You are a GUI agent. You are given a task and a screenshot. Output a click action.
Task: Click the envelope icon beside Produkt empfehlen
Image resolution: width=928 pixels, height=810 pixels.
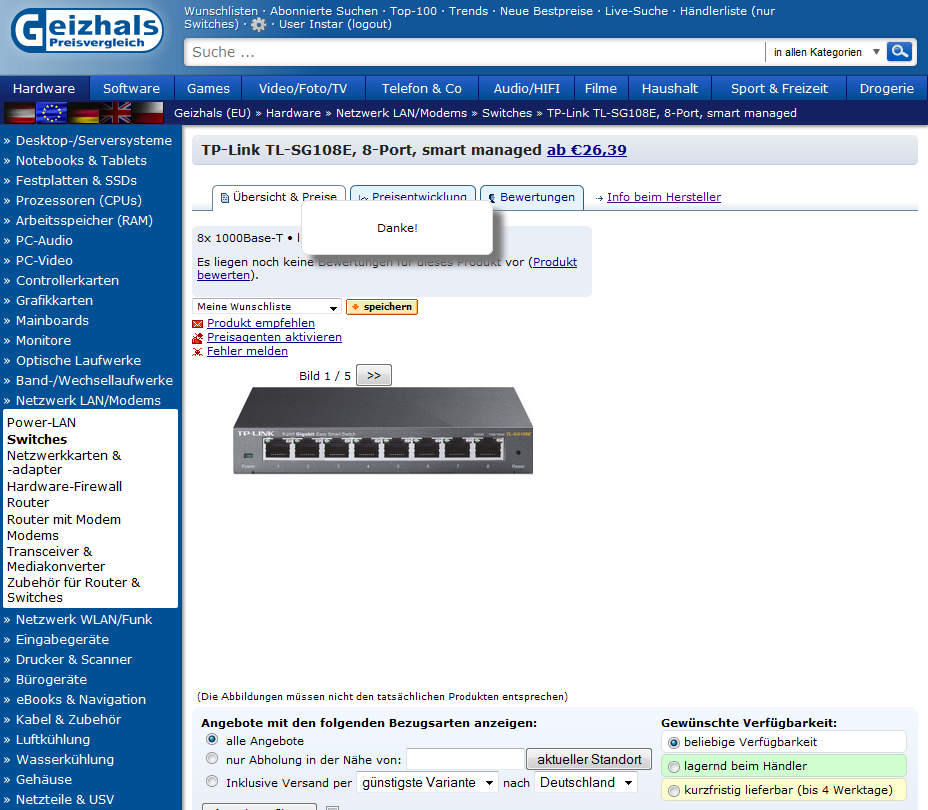(x=198, y=324)
